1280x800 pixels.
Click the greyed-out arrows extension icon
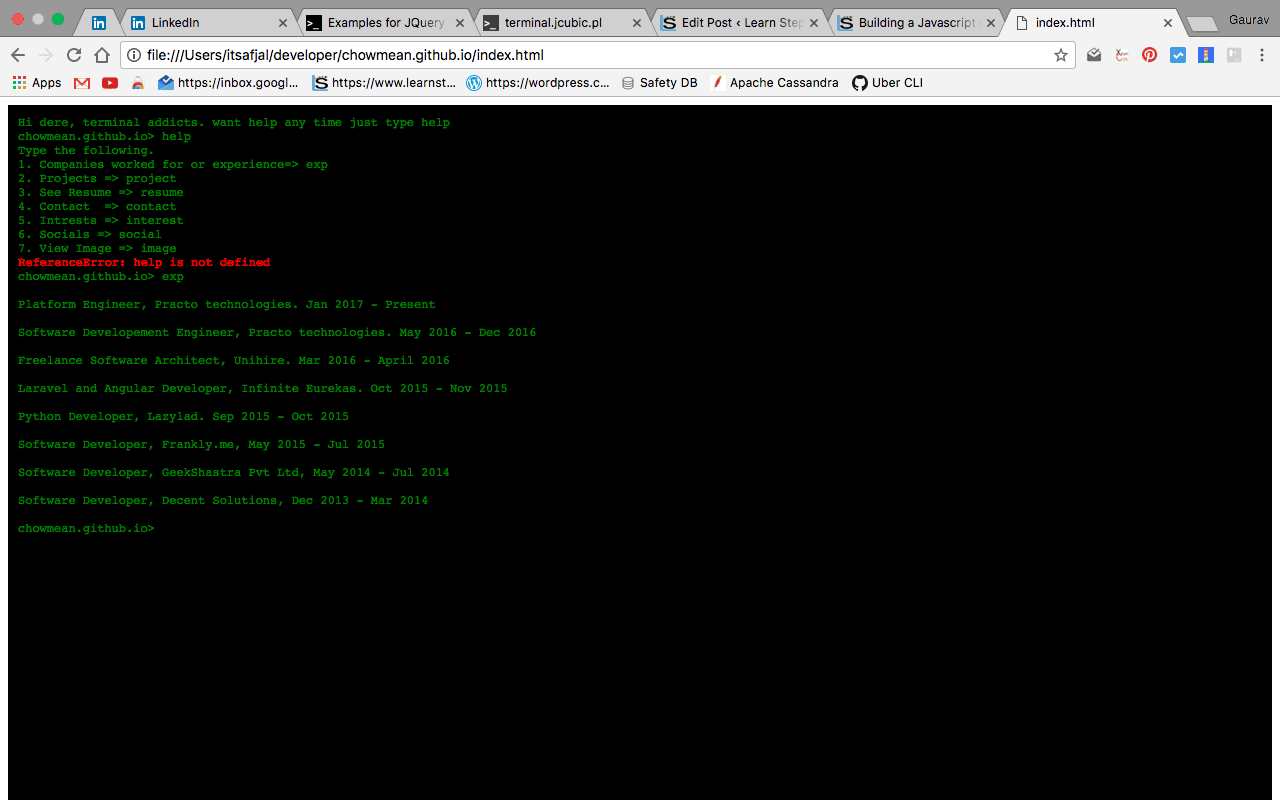coord(1234,55)
